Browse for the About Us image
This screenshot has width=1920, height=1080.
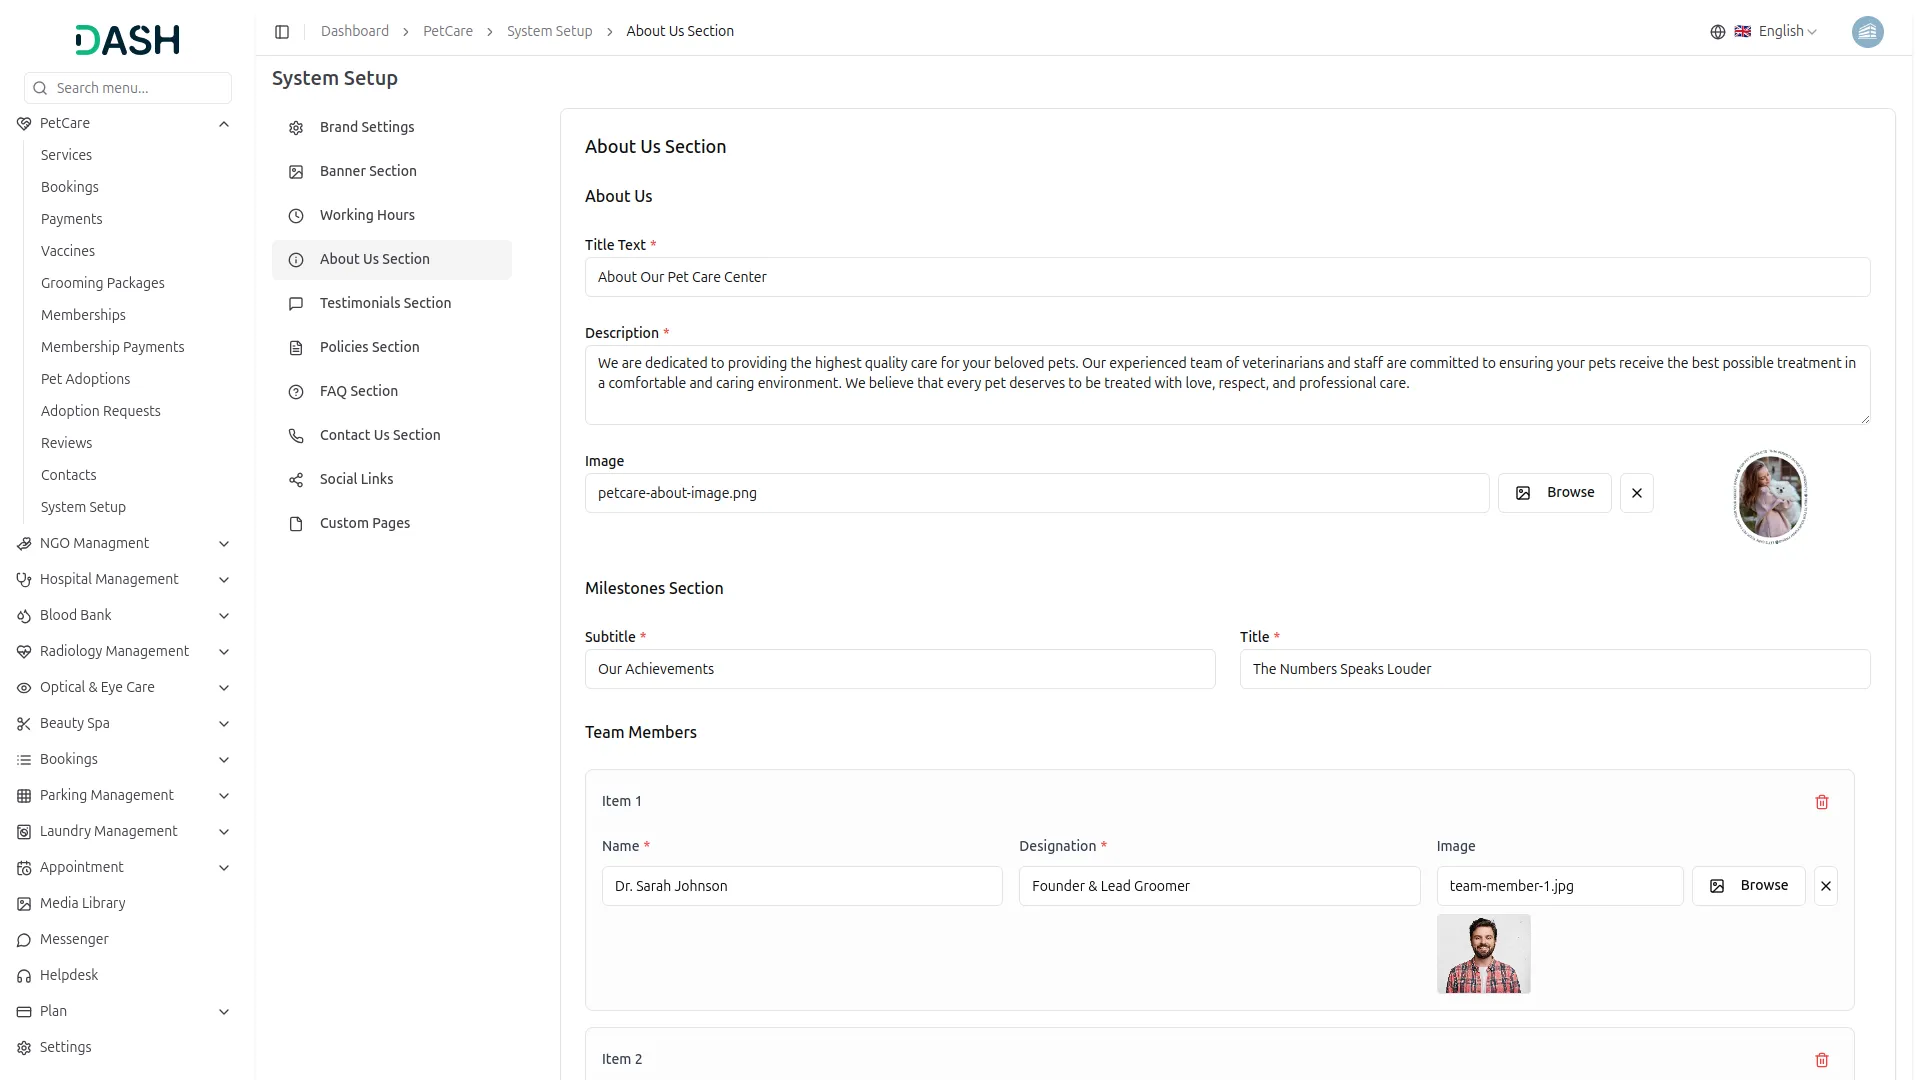1555,493
